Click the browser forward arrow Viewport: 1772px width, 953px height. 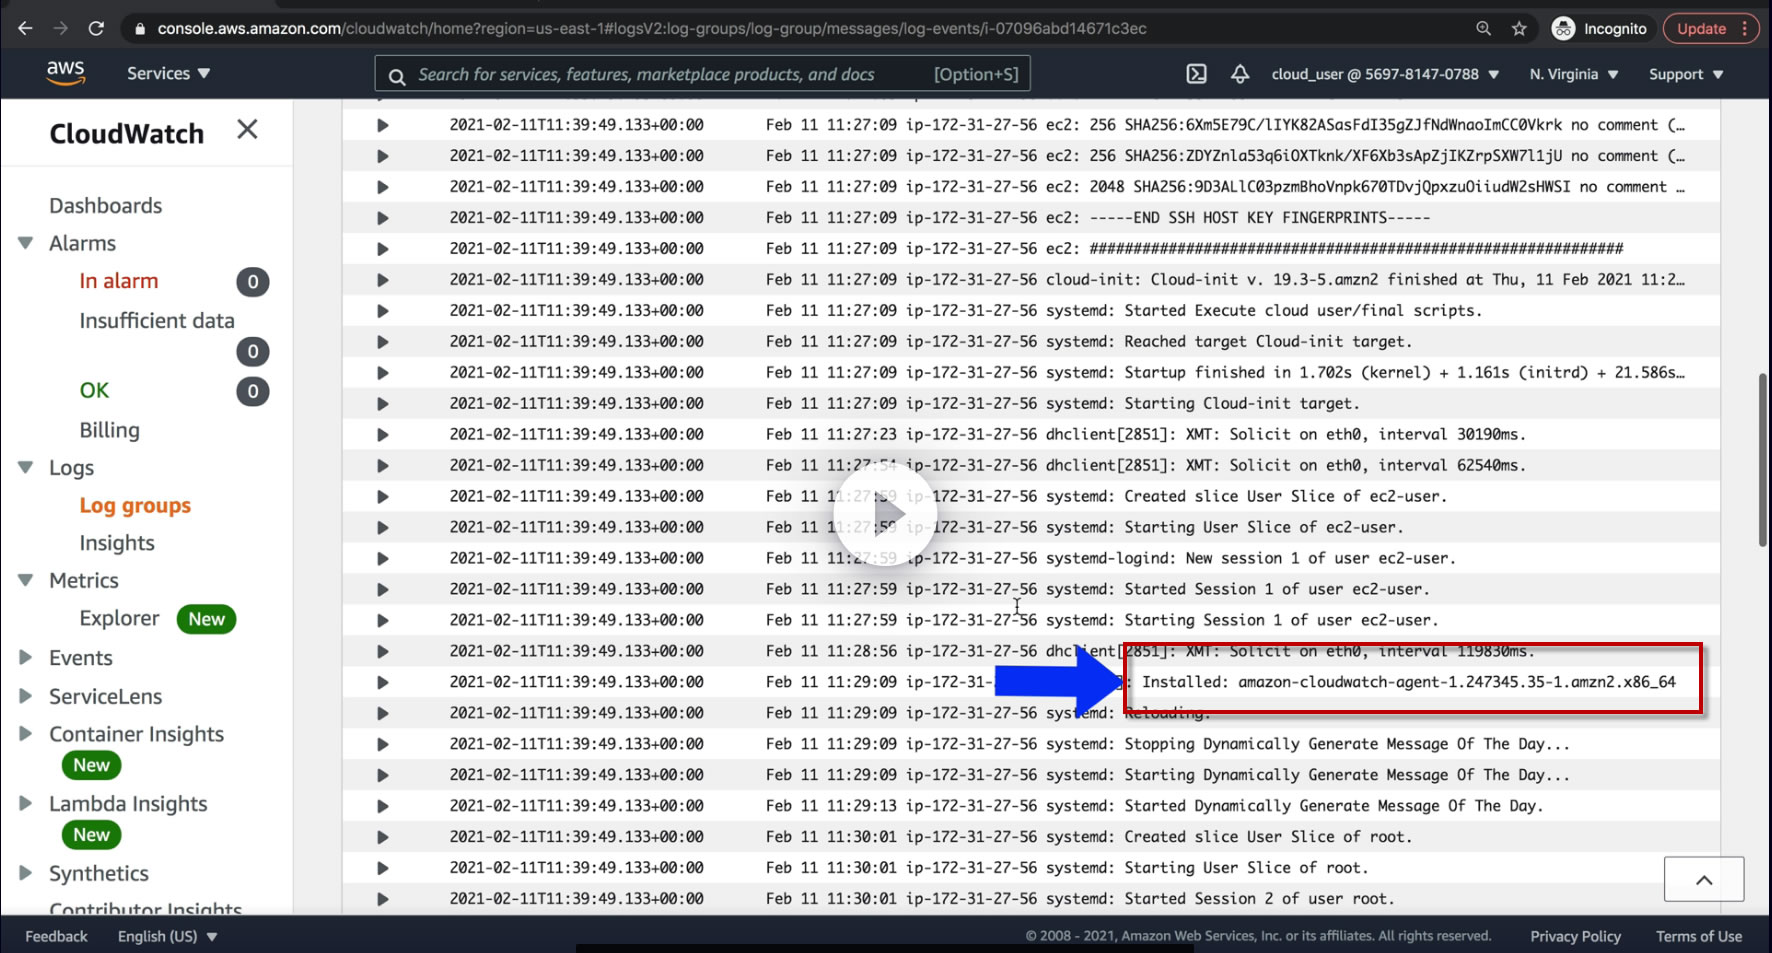tap(61, 28)
